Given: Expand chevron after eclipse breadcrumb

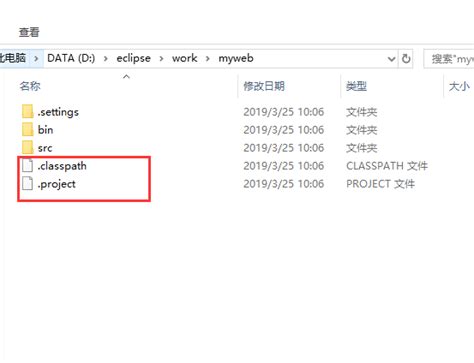Looking at the screenshot, I should [x=161, y=59].
